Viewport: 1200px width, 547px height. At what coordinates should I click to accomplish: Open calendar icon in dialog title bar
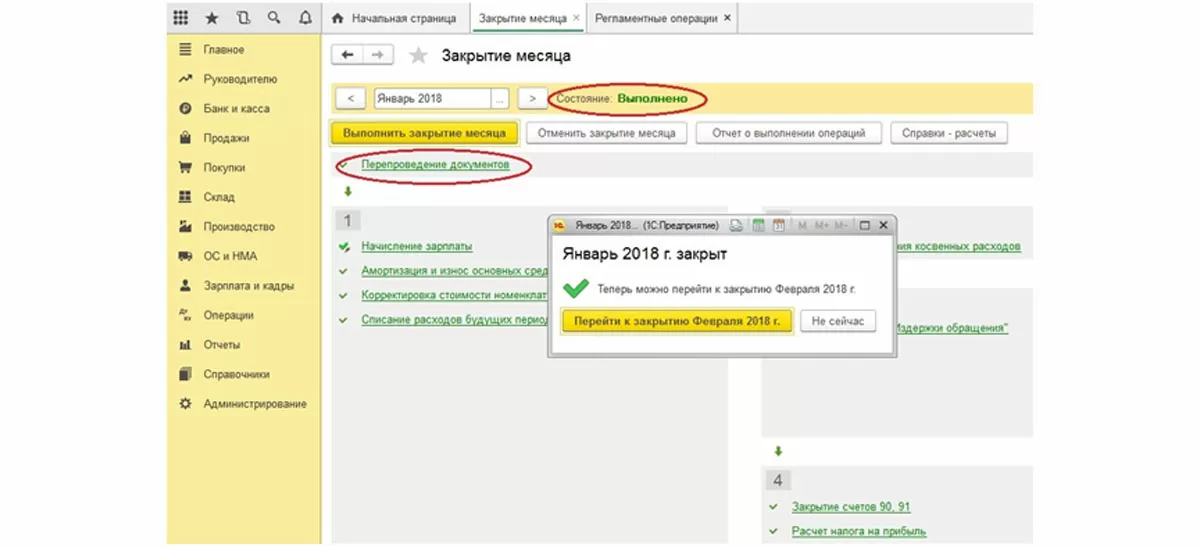point(778,226)
